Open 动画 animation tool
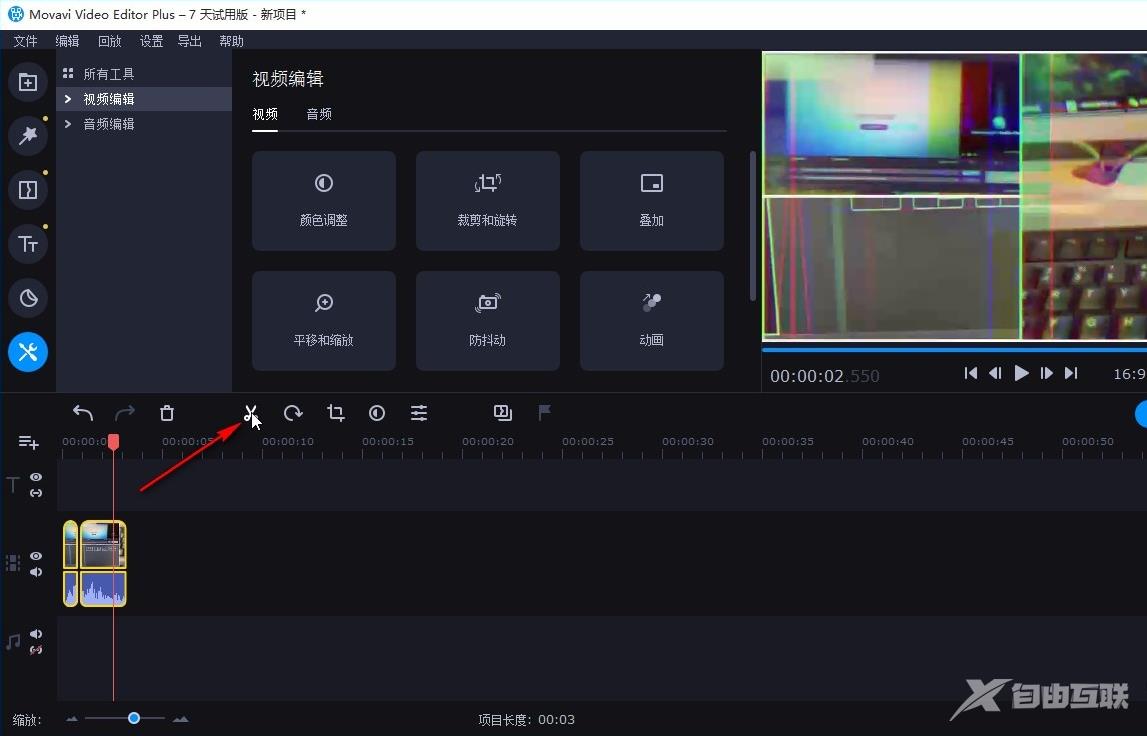 click(x=652, y=321)
